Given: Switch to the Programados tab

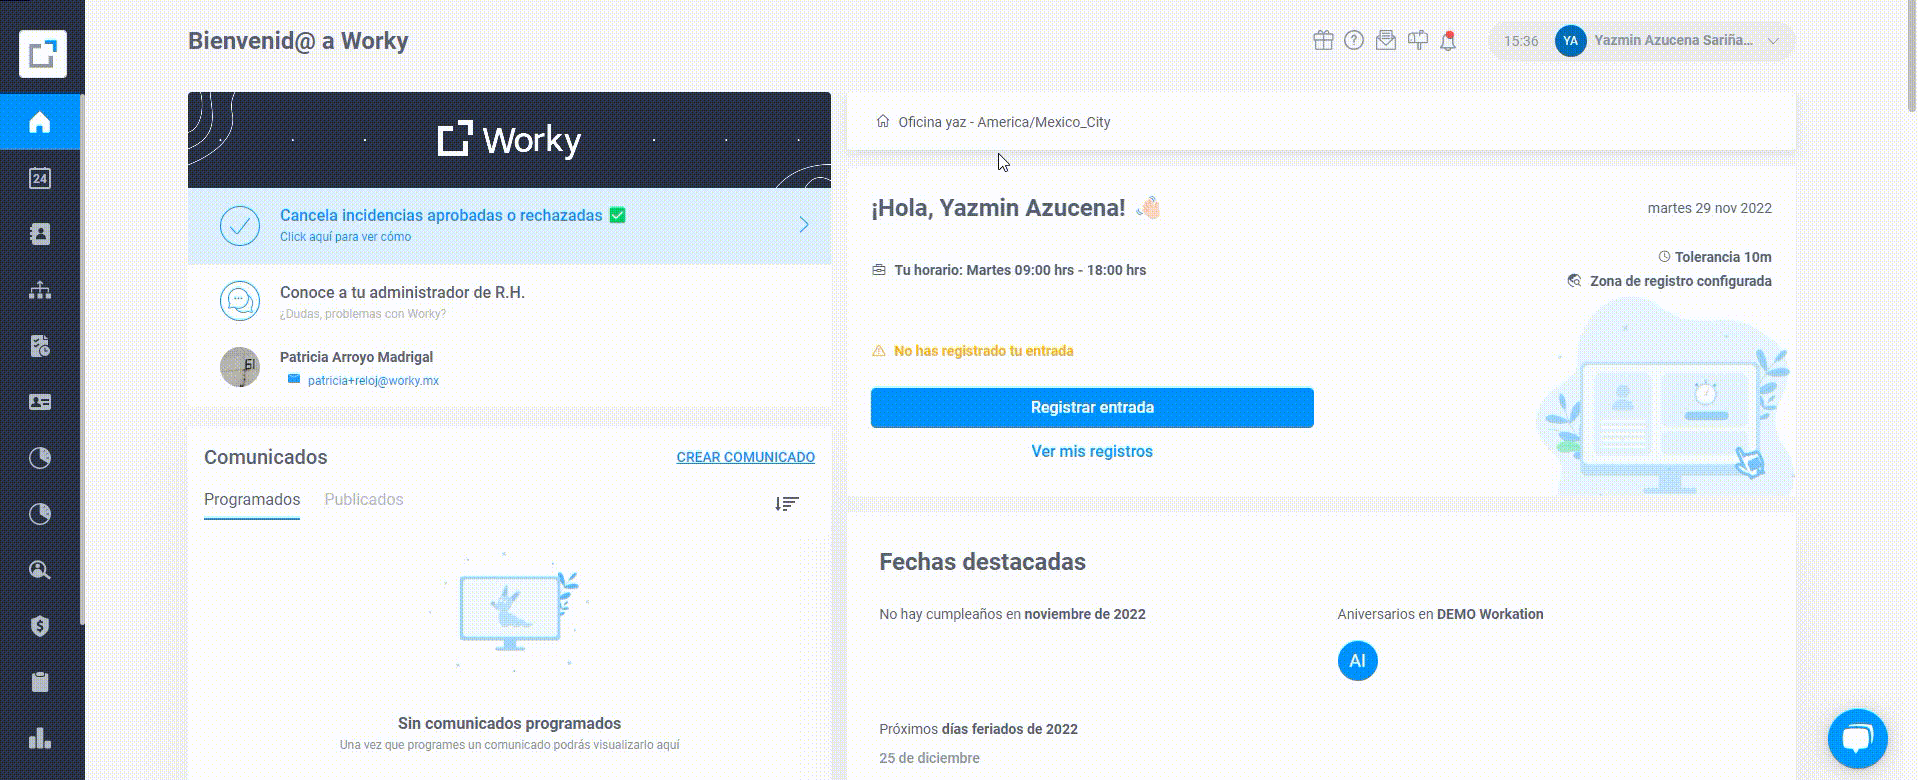Looking at the screenshot, I should point(252,500).
